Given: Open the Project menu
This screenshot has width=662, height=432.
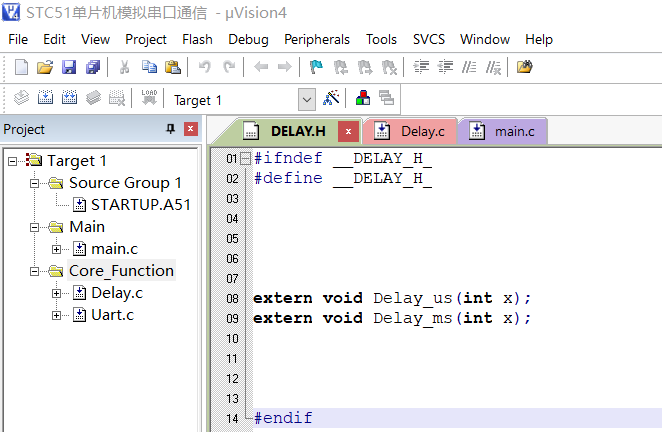Looking at the screenshot, I should point(146,39).
